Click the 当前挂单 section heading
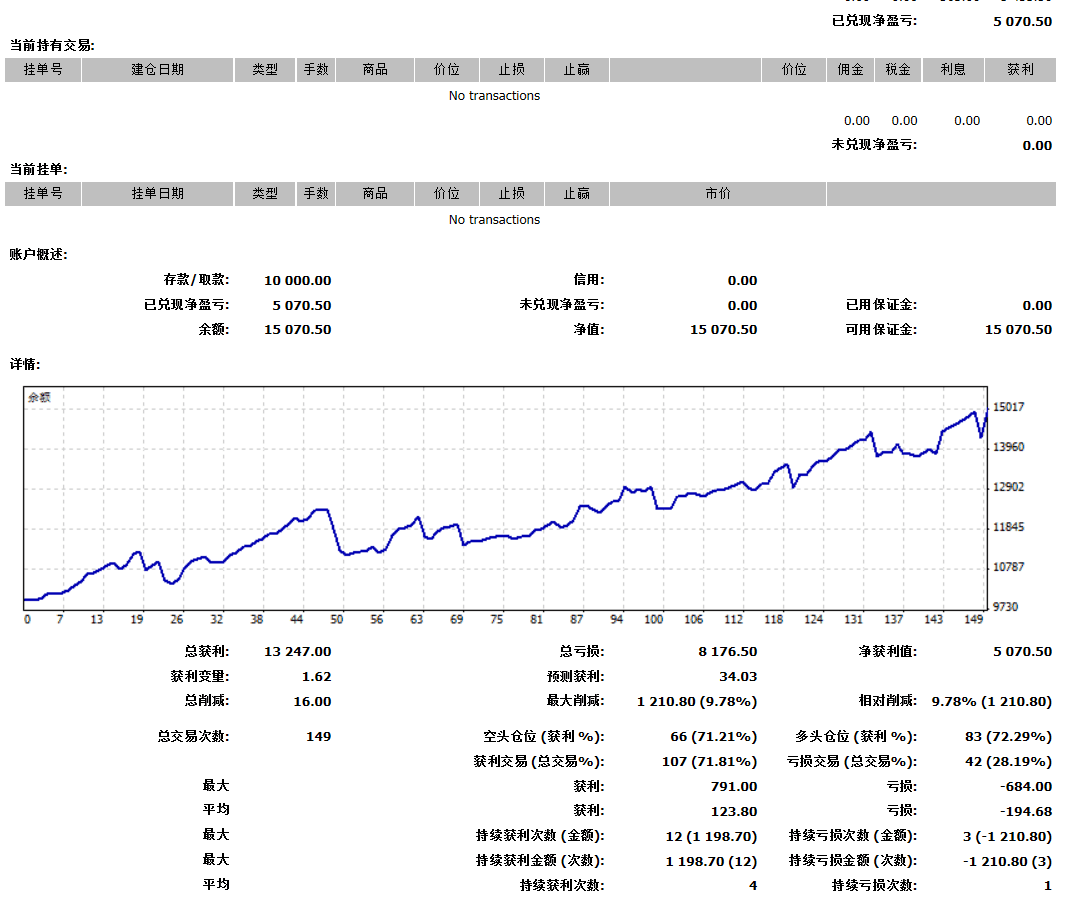Viewport: 1067px width, 911px height. pyautogui.click(x=38, y=169)
